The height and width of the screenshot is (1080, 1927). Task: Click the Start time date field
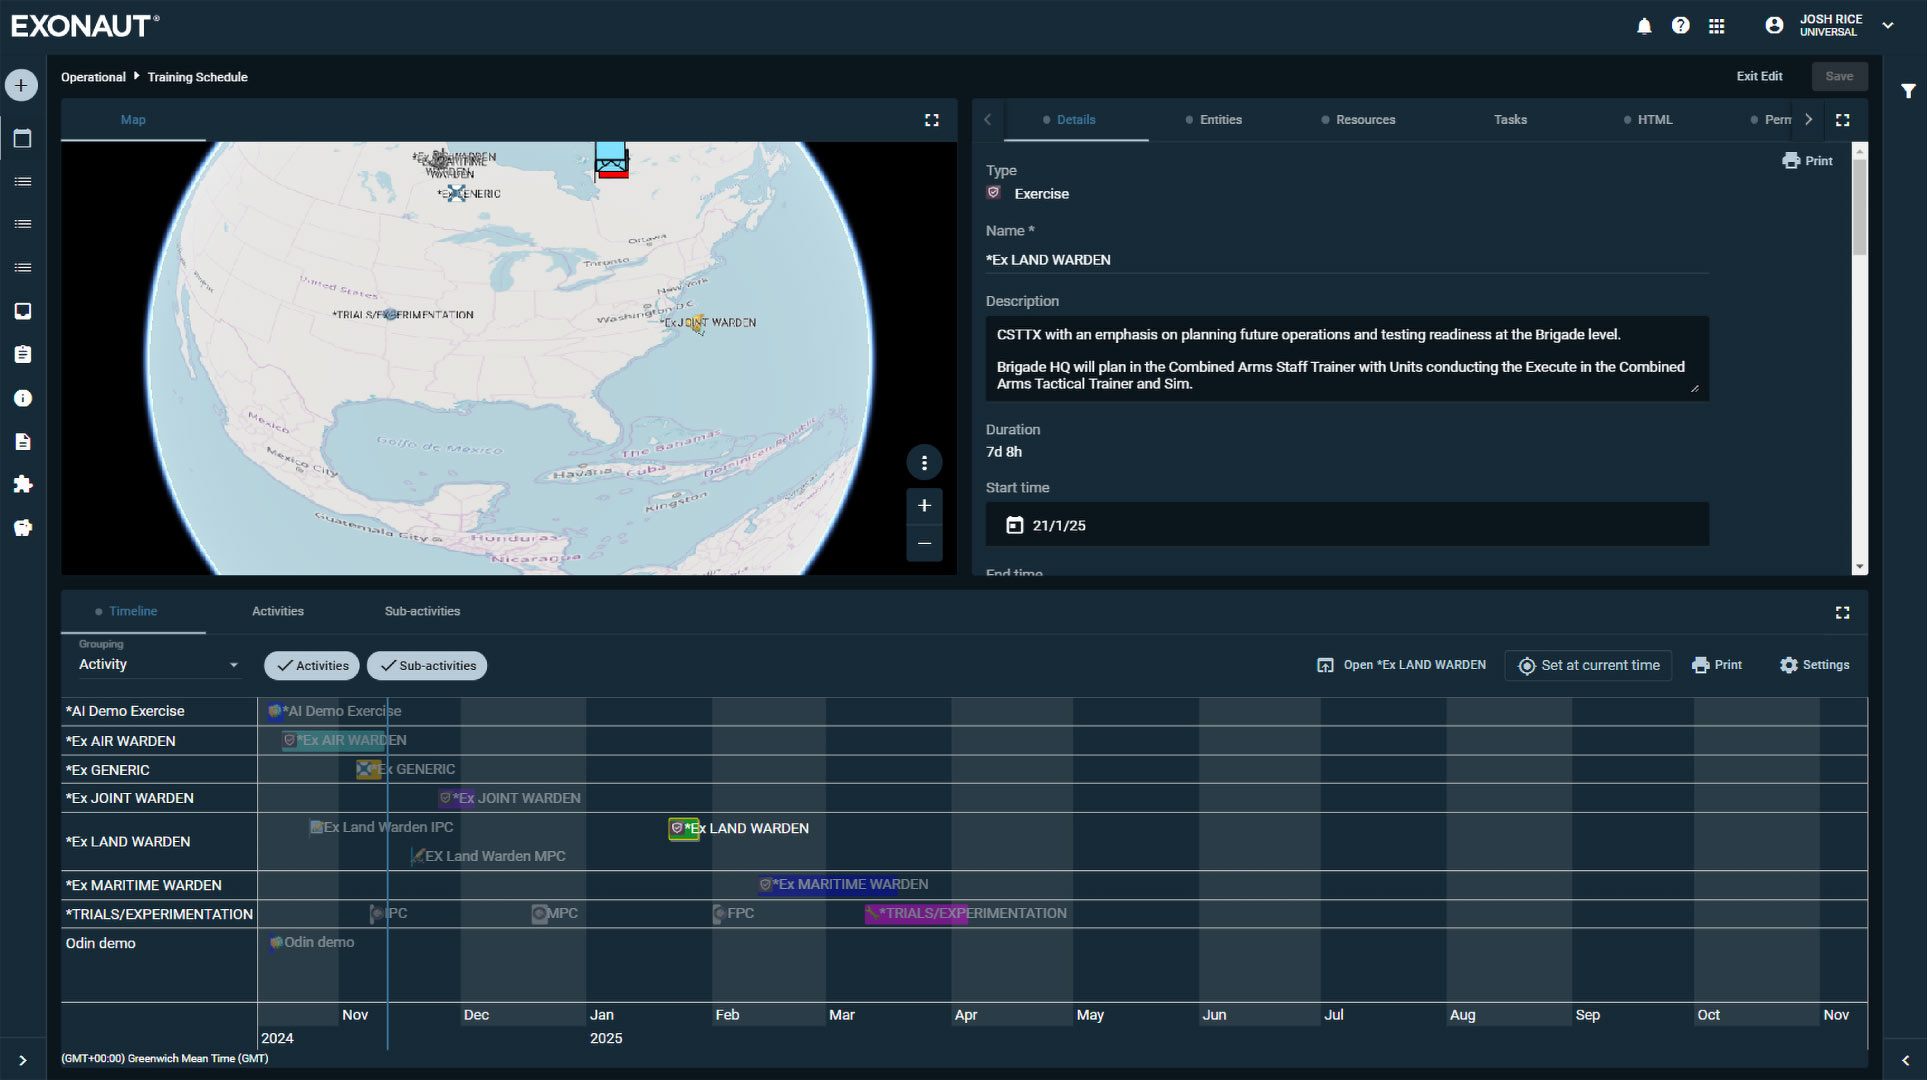[1346, 525]
